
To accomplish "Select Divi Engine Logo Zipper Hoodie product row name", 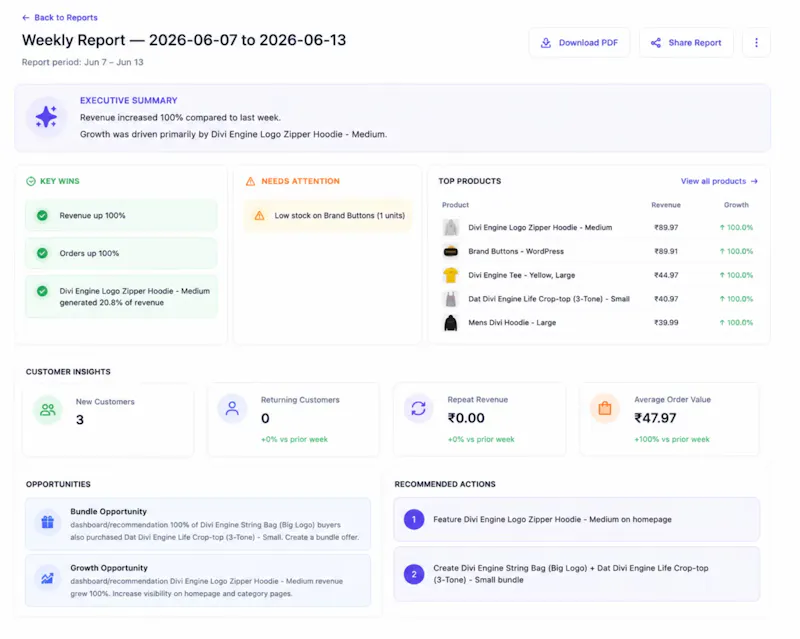I will click(540, 228).
